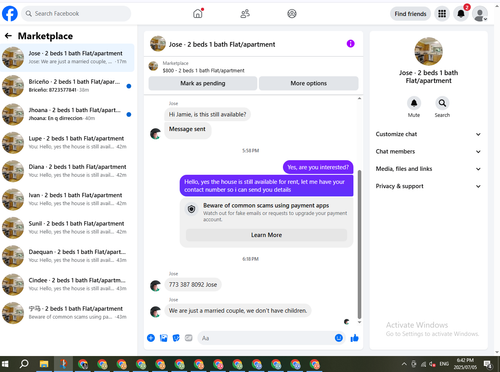Screen dimensions: 500x372
Task: Open the apps grid menu
Action: click(442, 14)
